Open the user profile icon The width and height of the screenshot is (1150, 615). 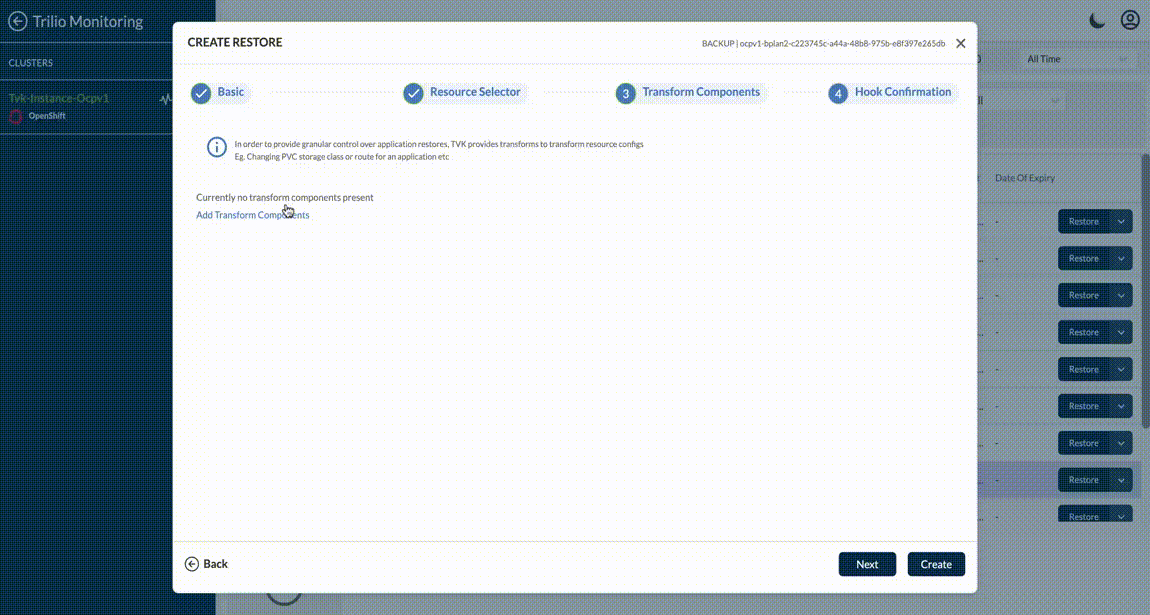[x=1130, y=21]
